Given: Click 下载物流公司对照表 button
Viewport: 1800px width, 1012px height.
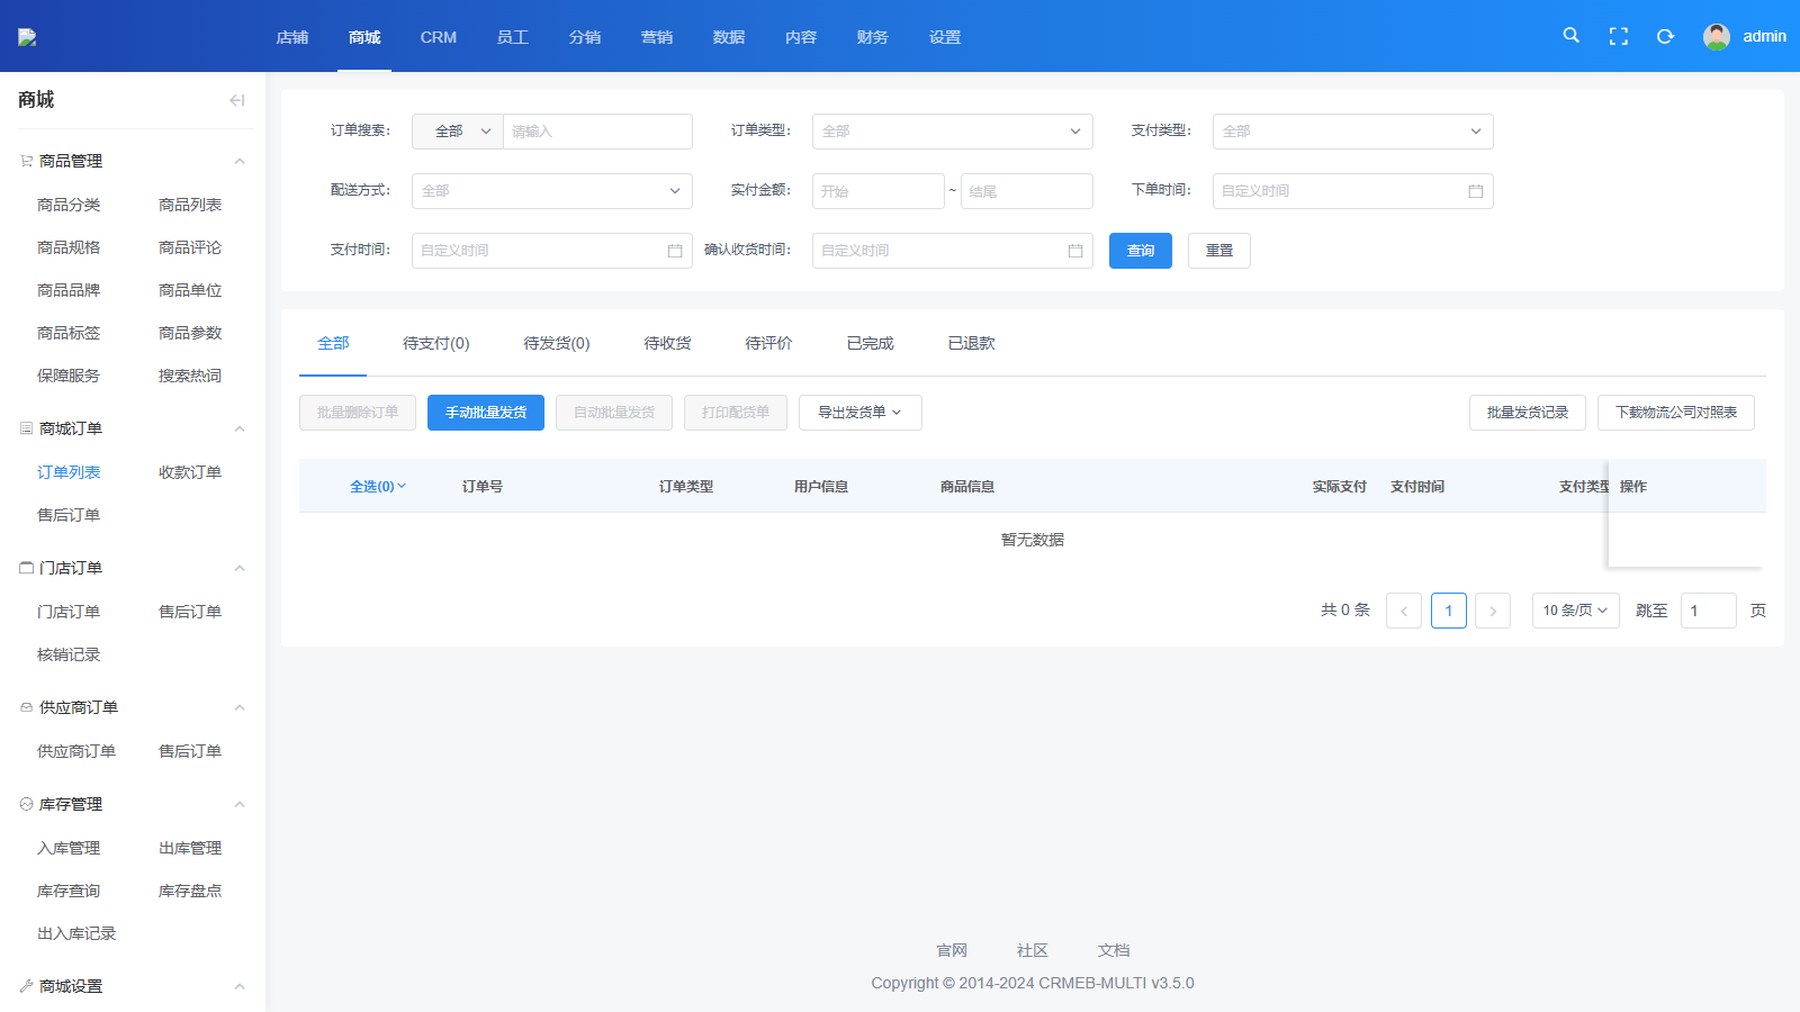Looking at the screenshot, I should click(1676, 412).
